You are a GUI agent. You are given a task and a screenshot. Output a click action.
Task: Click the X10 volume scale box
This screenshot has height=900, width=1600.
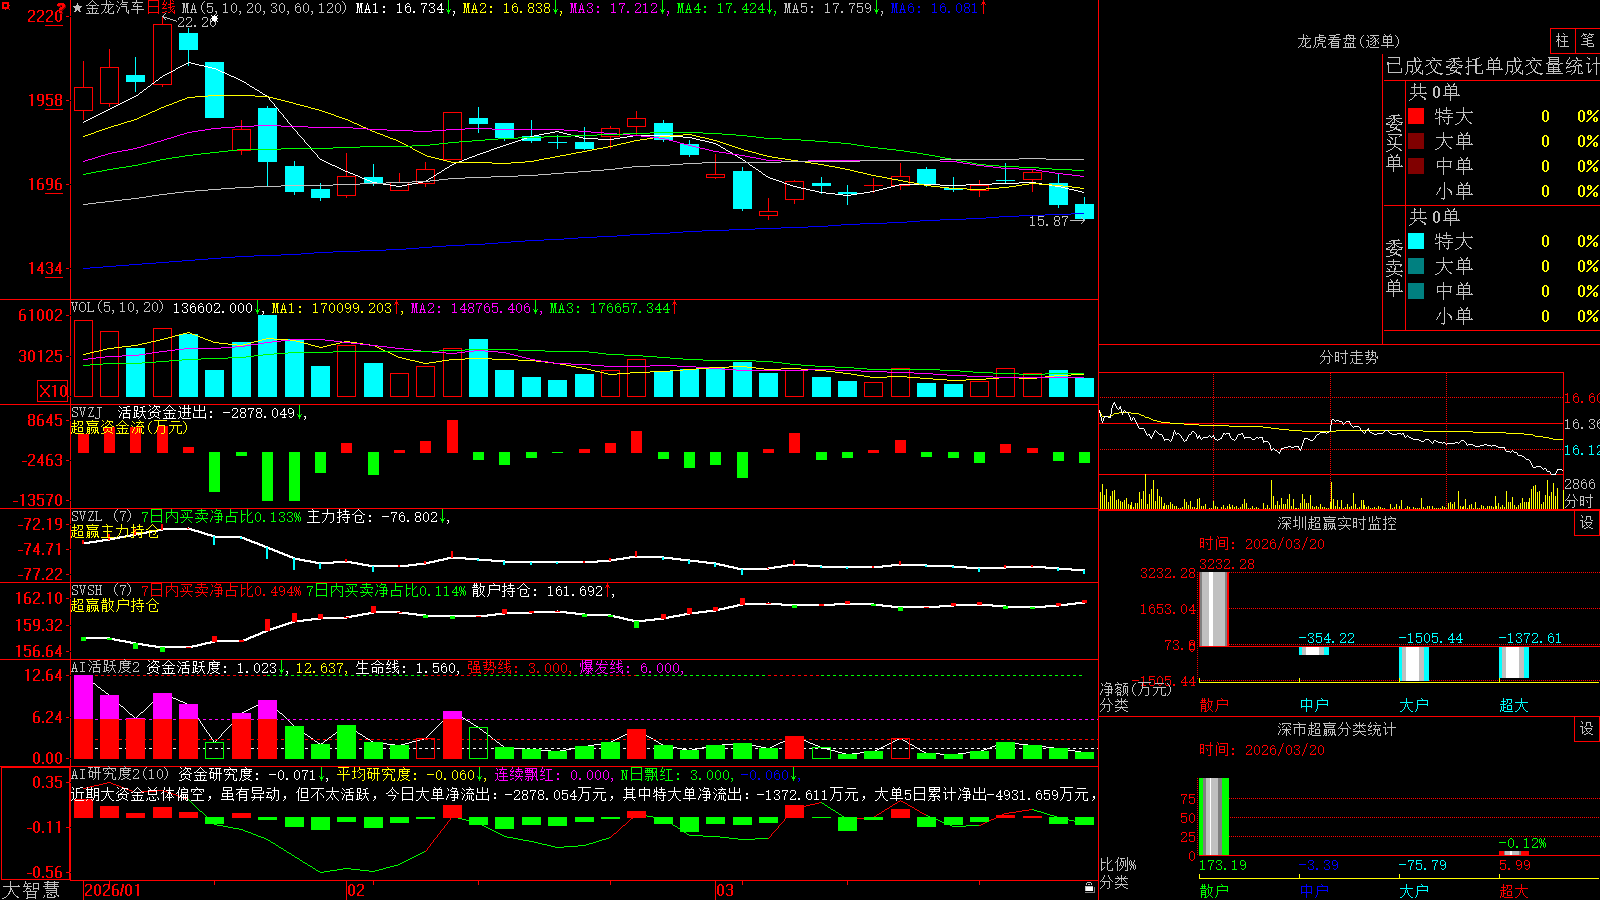click(x=53, y=391)
